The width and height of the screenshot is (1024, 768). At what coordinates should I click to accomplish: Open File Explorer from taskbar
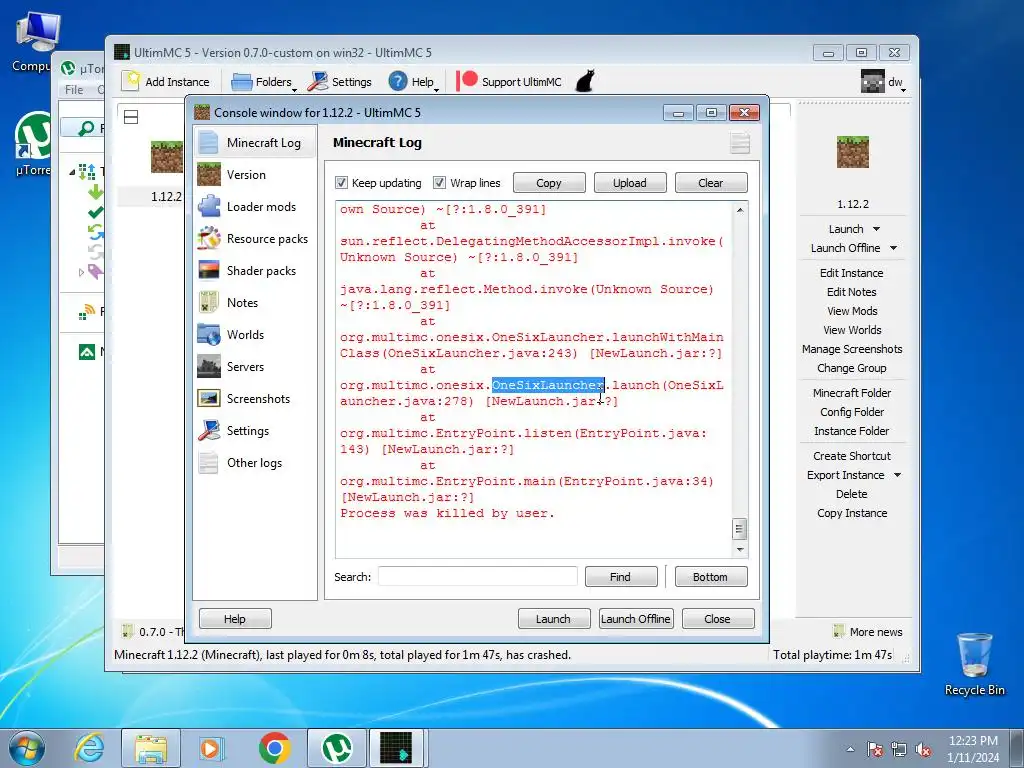151,748
